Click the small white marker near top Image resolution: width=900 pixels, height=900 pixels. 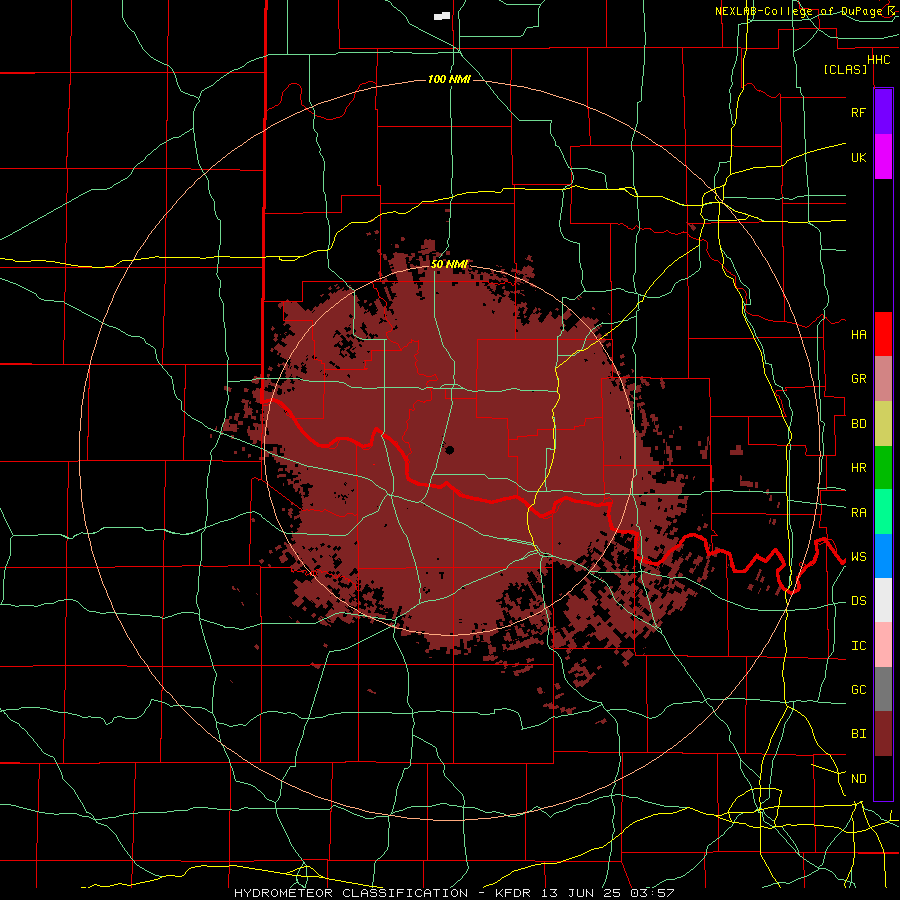pos(442,16)
